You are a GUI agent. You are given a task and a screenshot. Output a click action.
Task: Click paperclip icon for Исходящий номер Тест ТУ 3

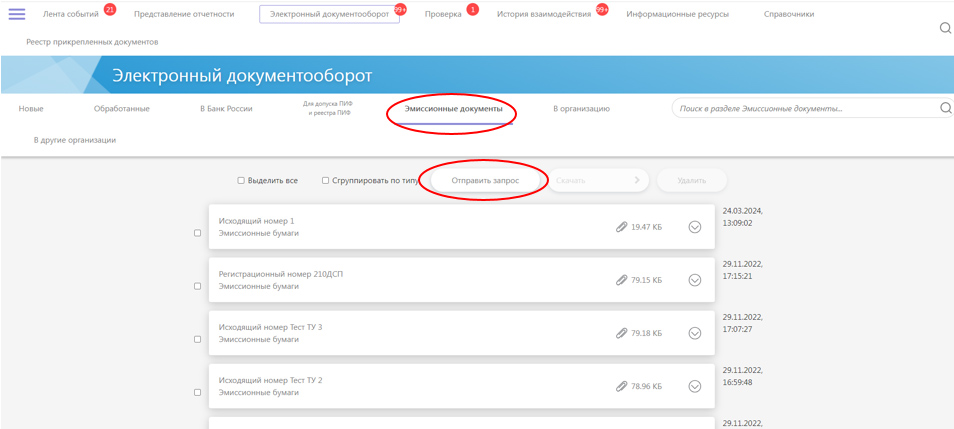click(x=621, y=333)
